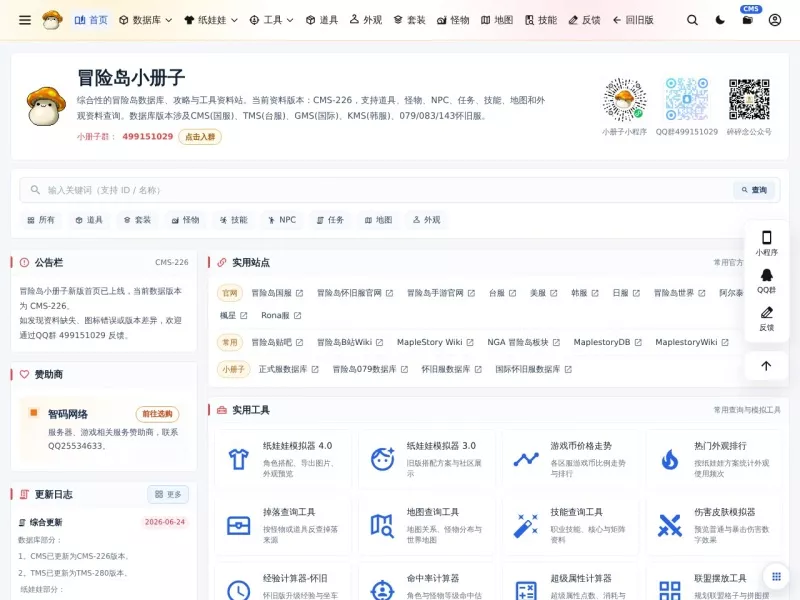Open the search icon in the top bar
The image size is (800, 600).
pyautogui.click(x=692, y=20)
